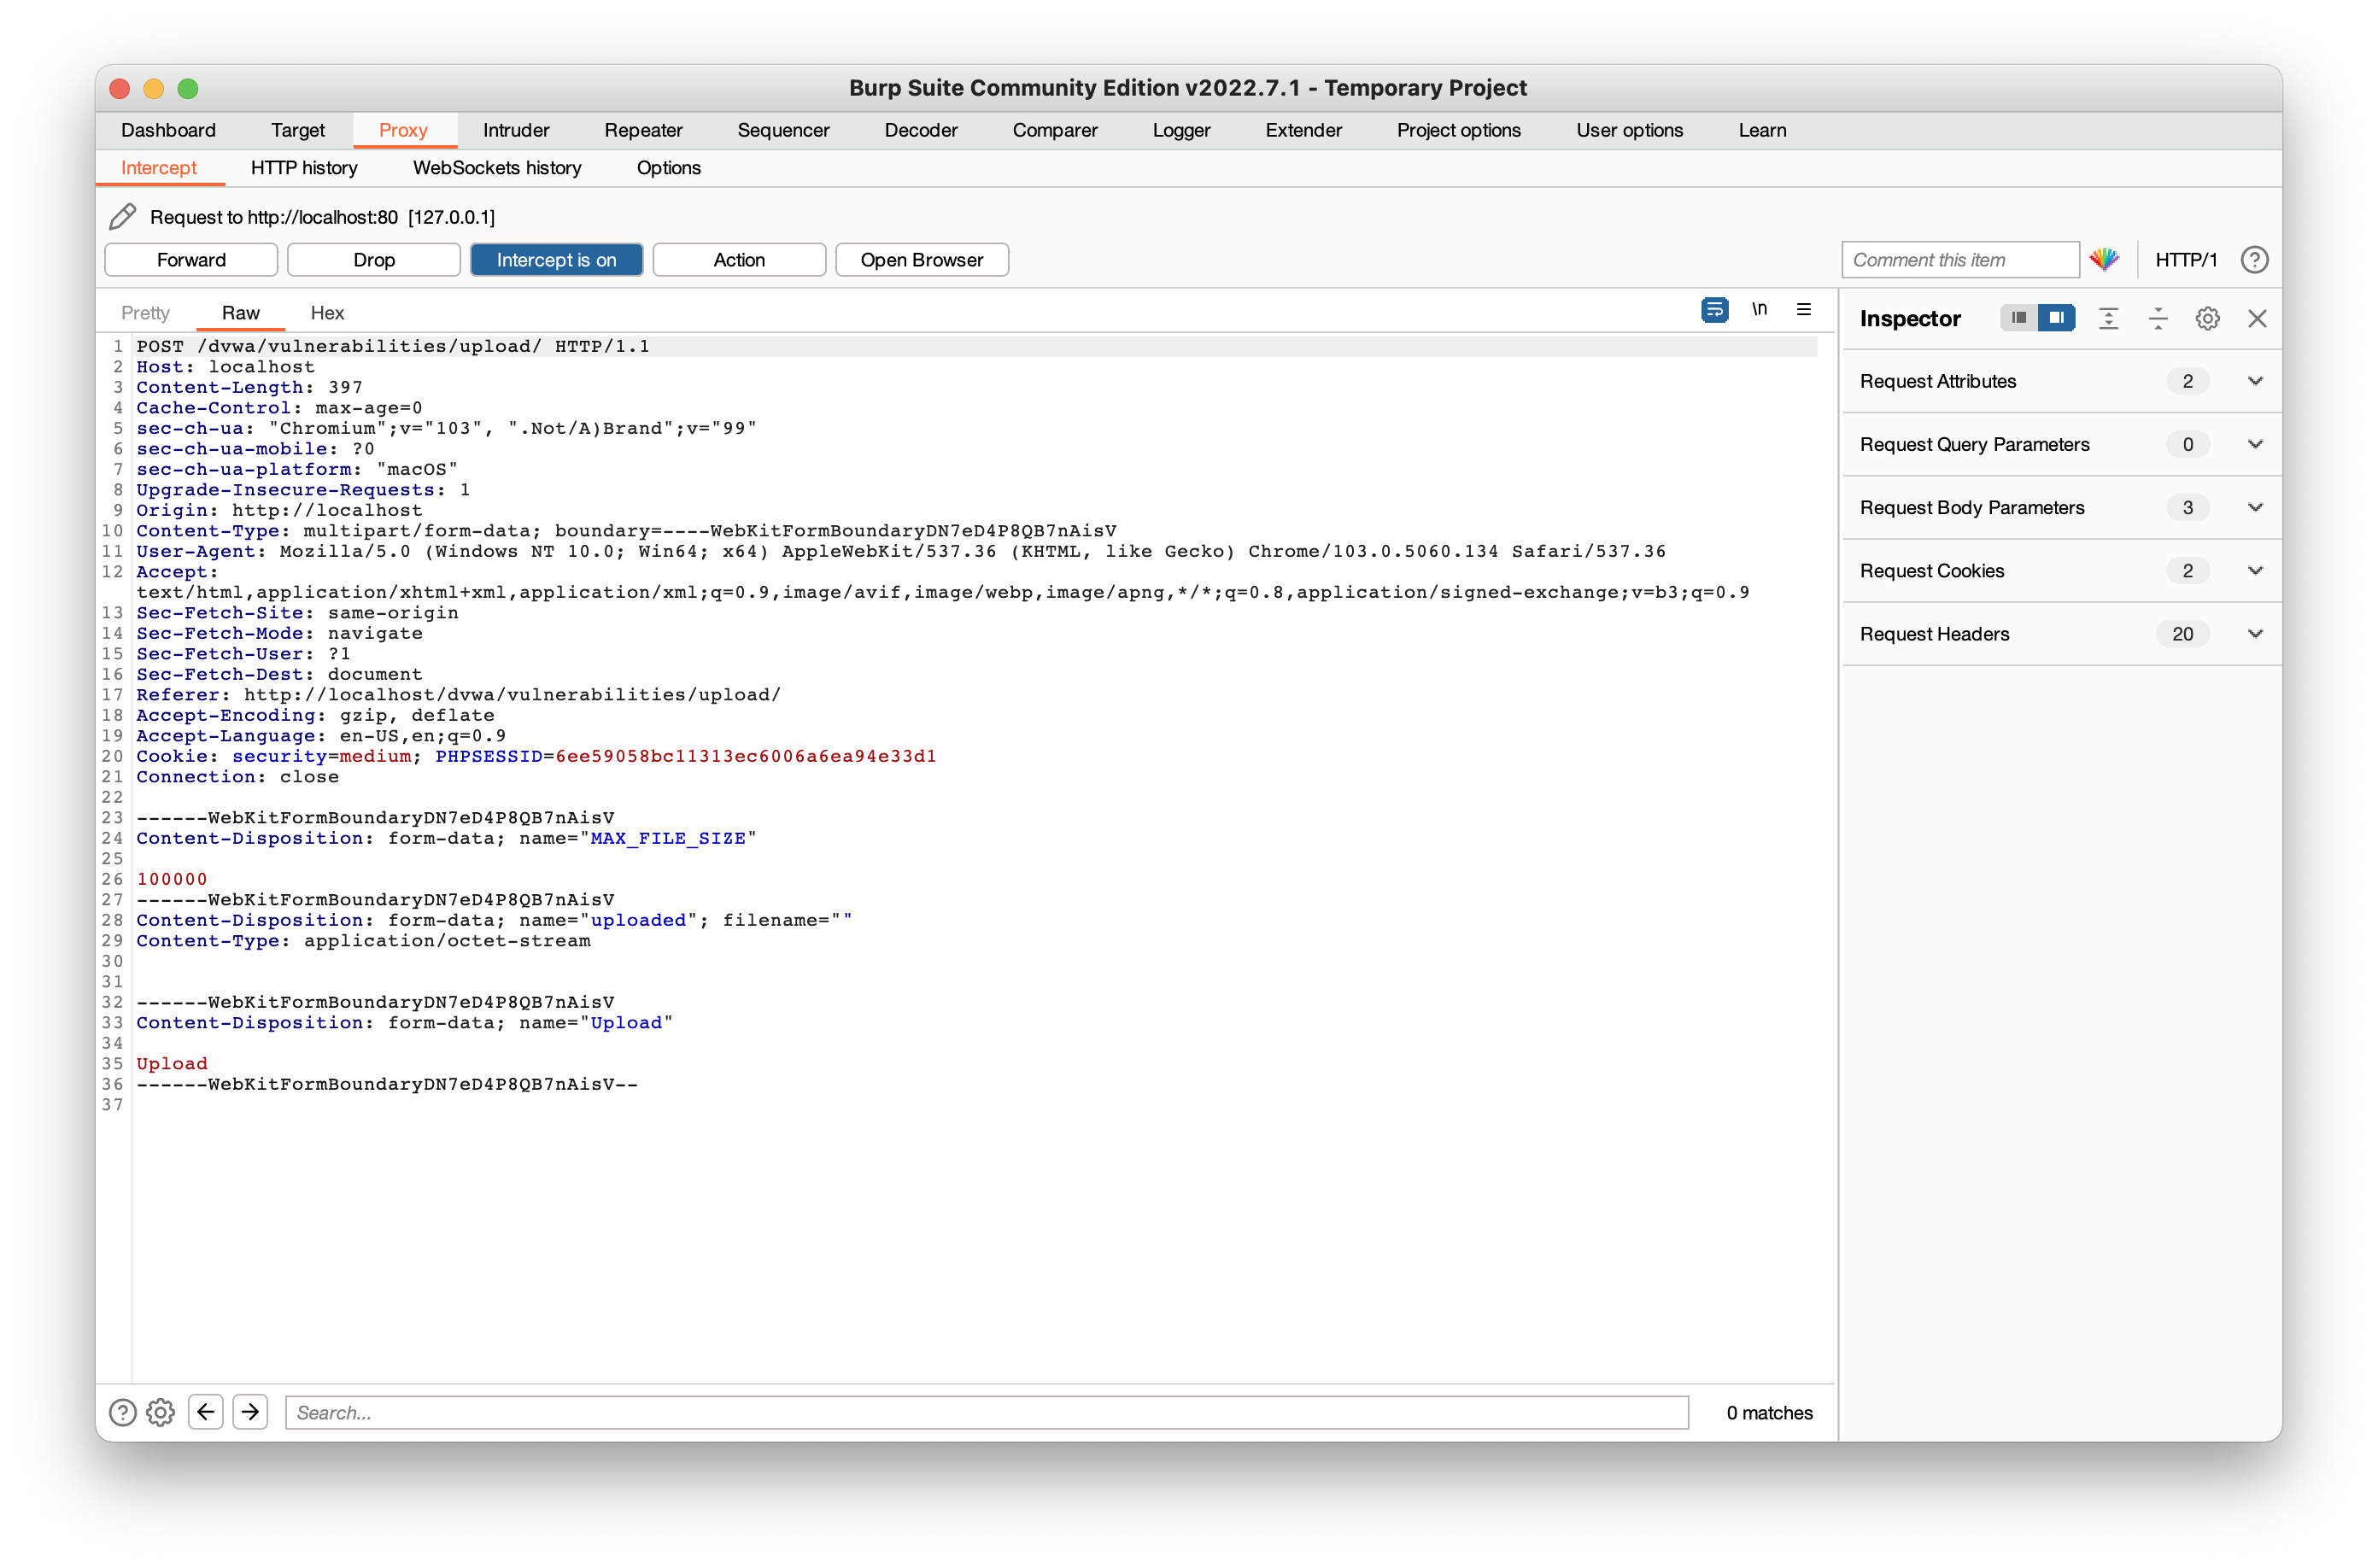
Task: Open WebSockets history sub-tab
Action: point(497,168)
